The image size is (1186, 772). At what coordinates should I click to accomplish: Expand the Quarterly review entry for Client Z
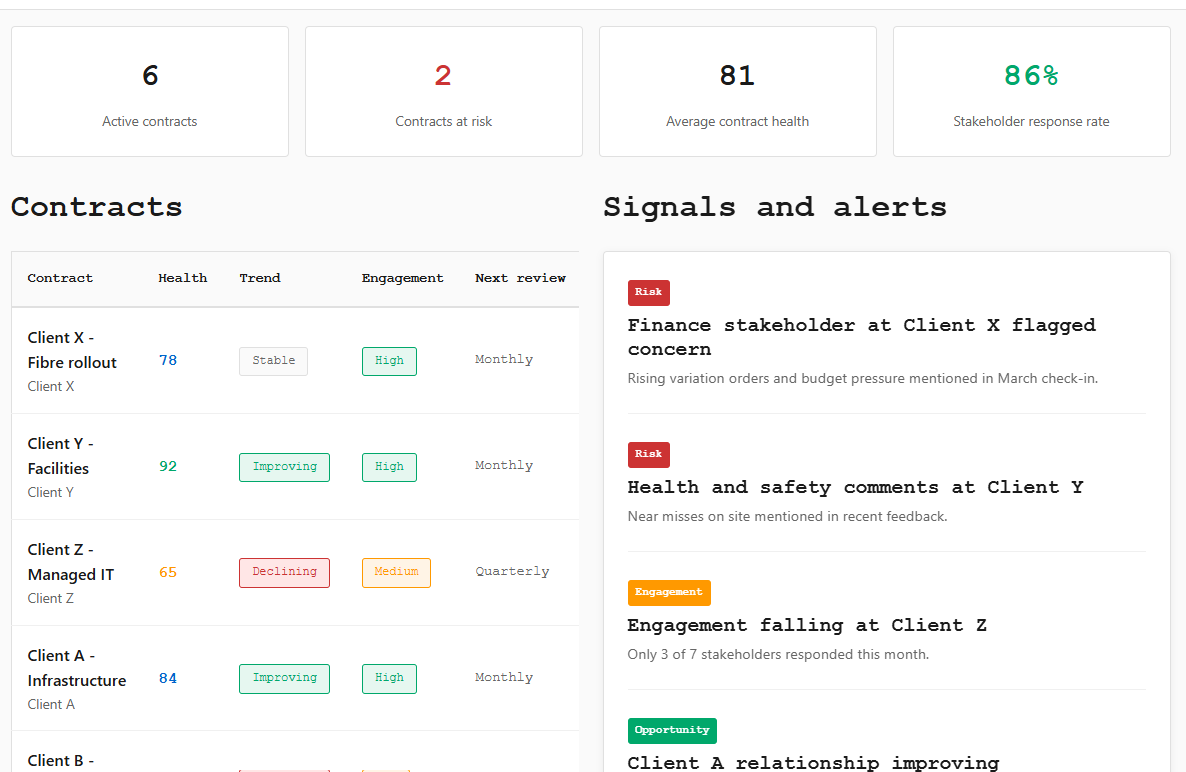click(x=512, y=570)
